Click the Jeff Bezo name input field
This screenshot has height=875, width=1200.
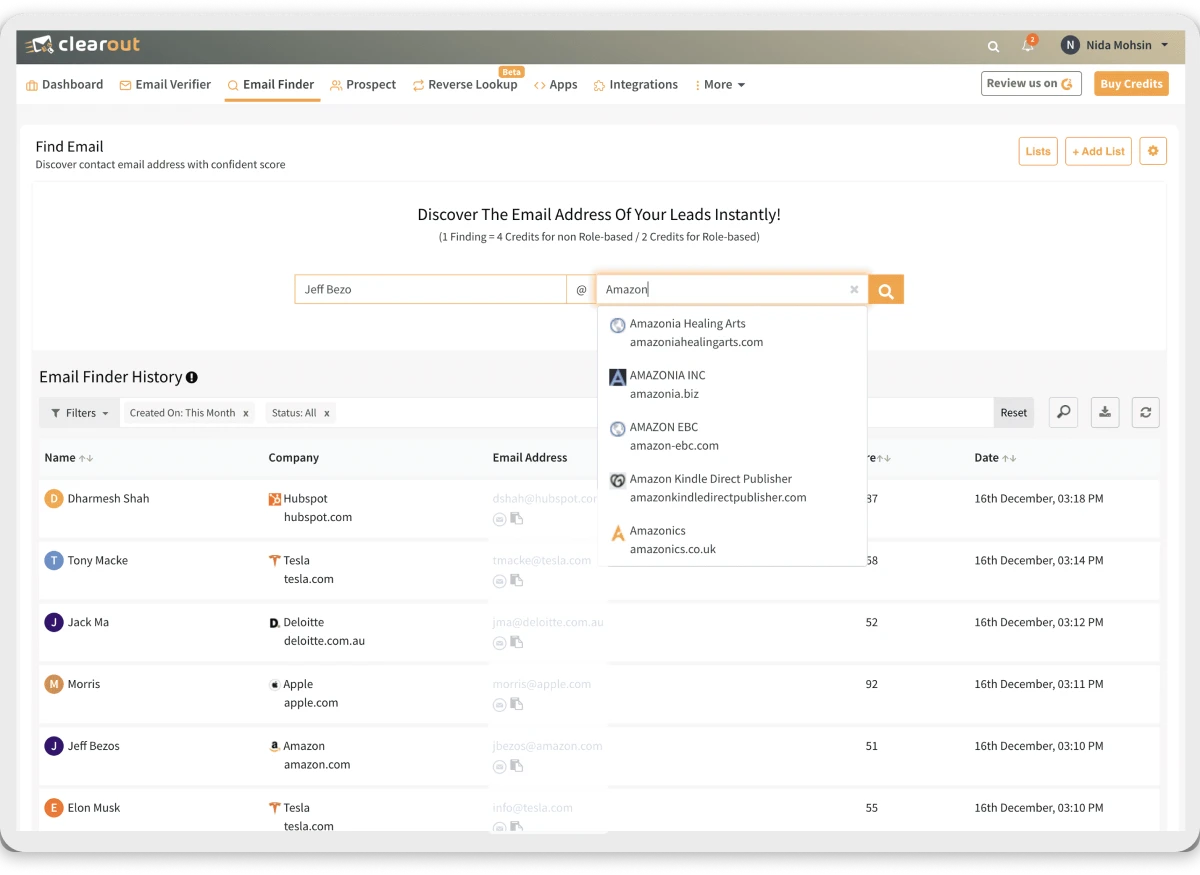pos(430,290)
